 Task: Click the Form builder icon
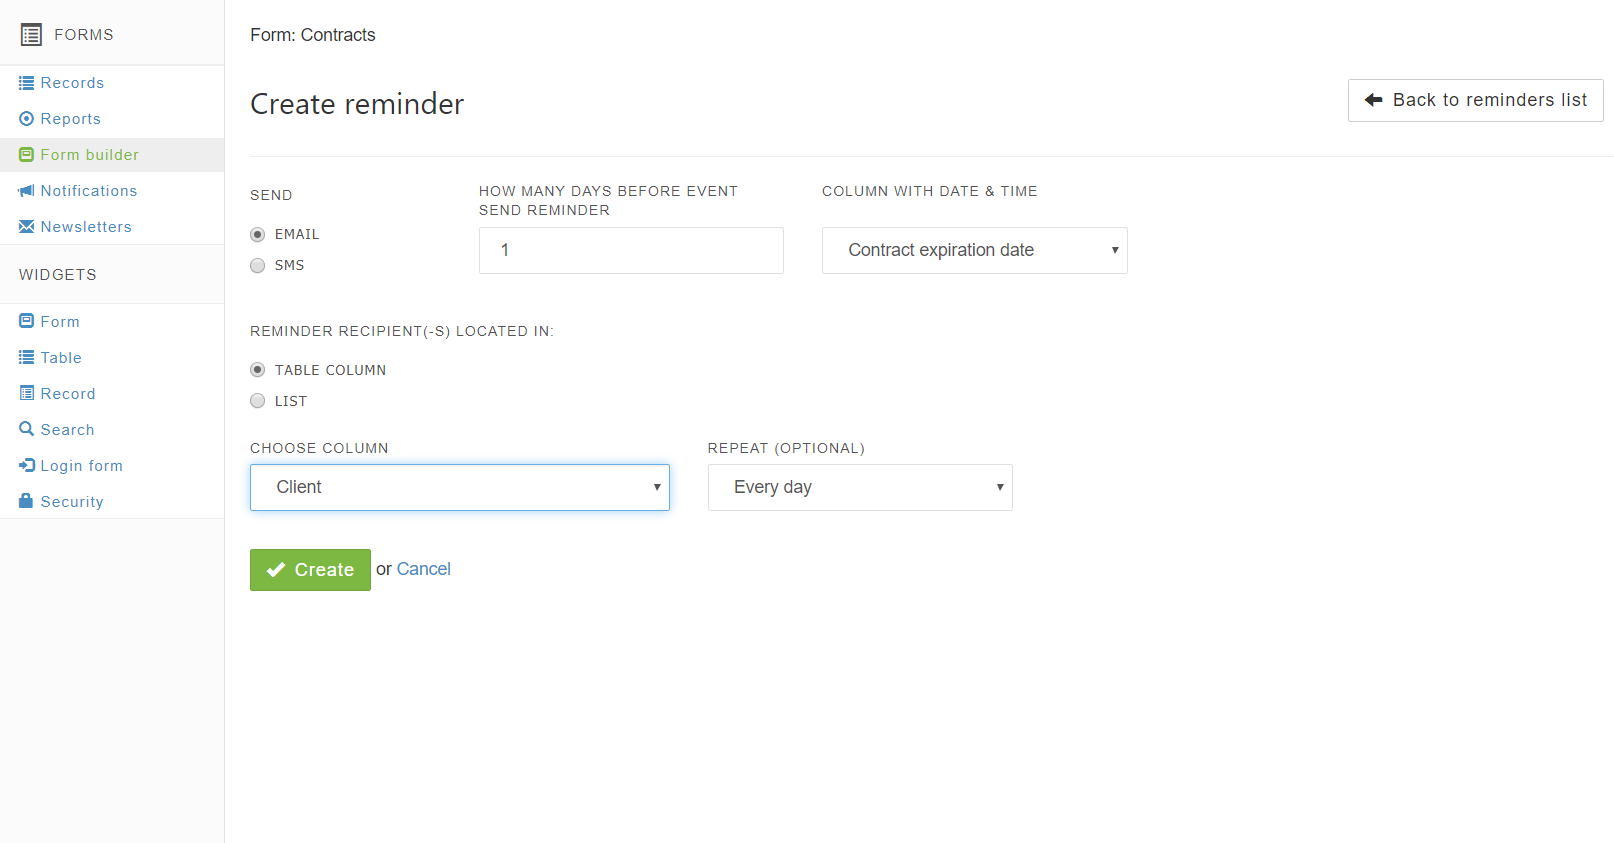[x=26, y=155]
